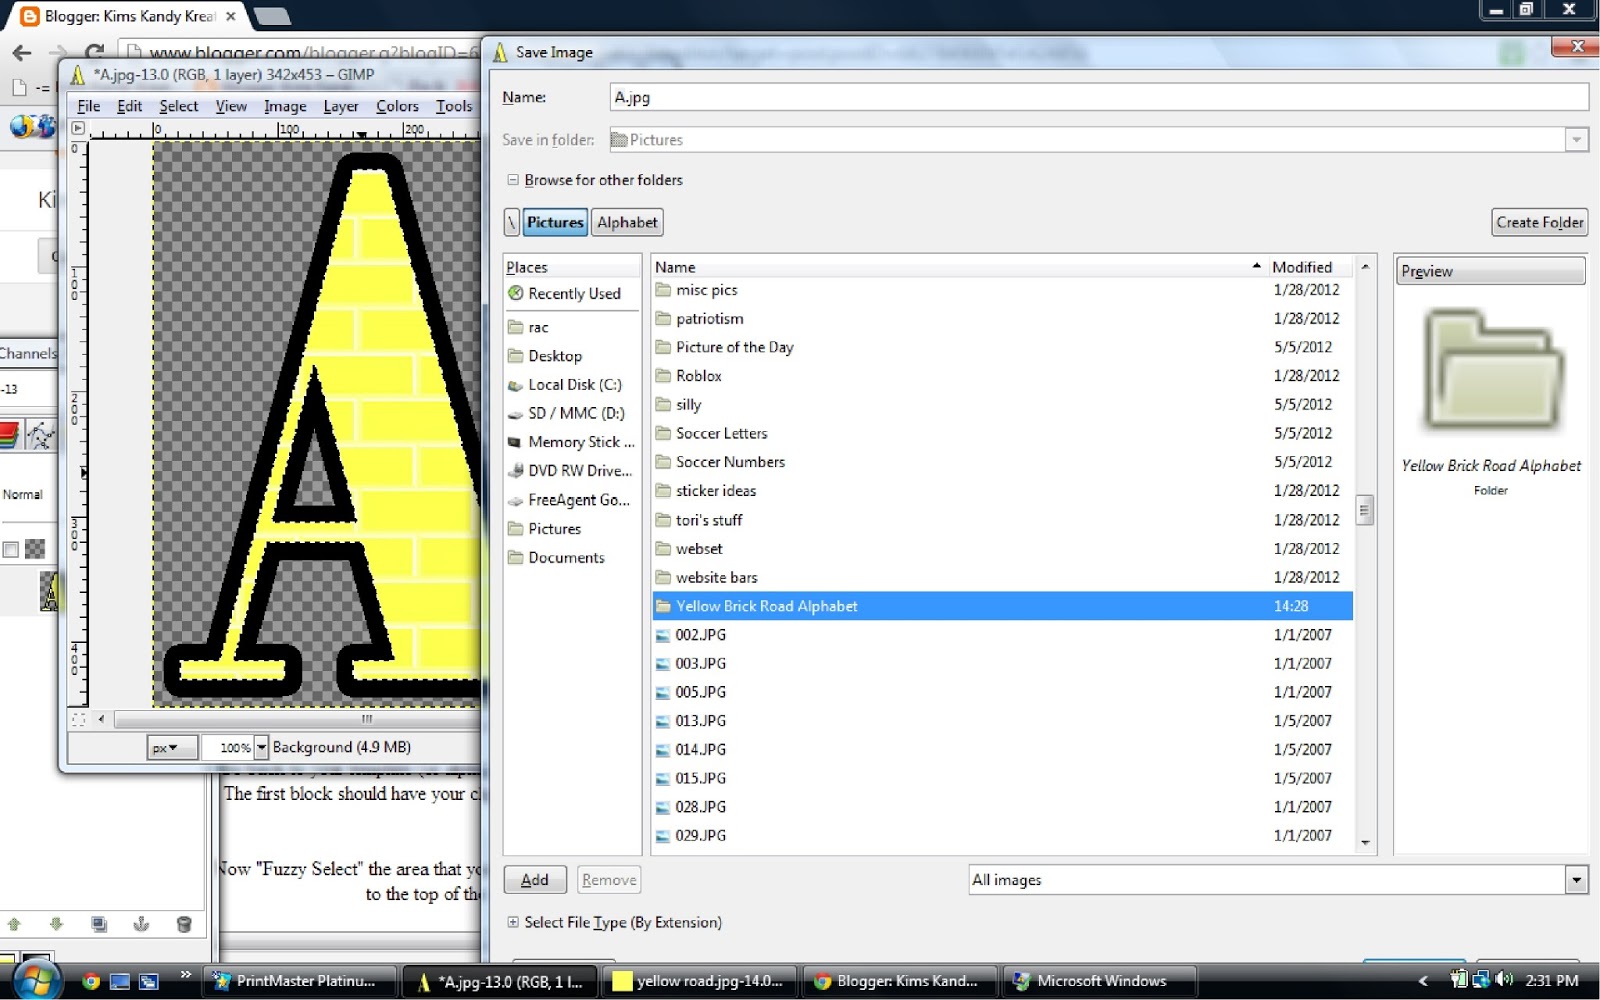Raise the layer with the green up arrow icon

tap(13, 924)
